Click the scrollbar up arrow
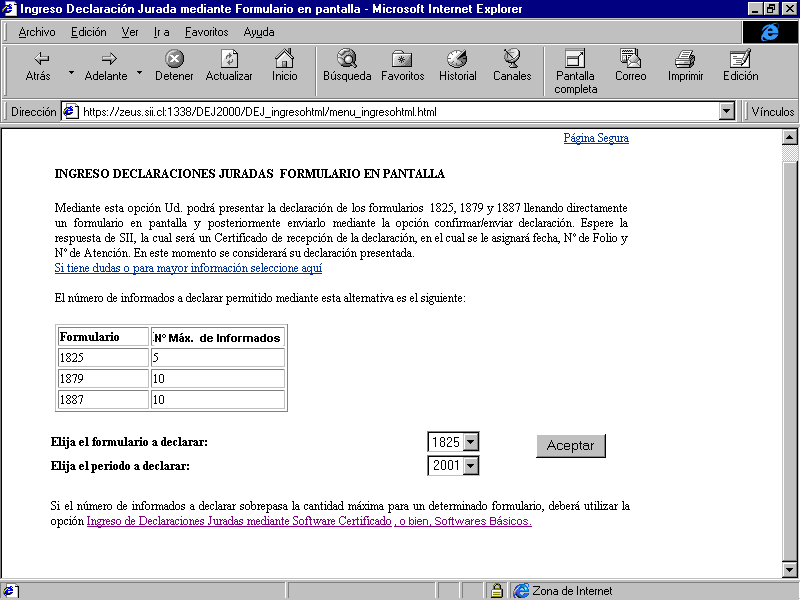Screen dimensions: 800x600 (x=789, y=138)
